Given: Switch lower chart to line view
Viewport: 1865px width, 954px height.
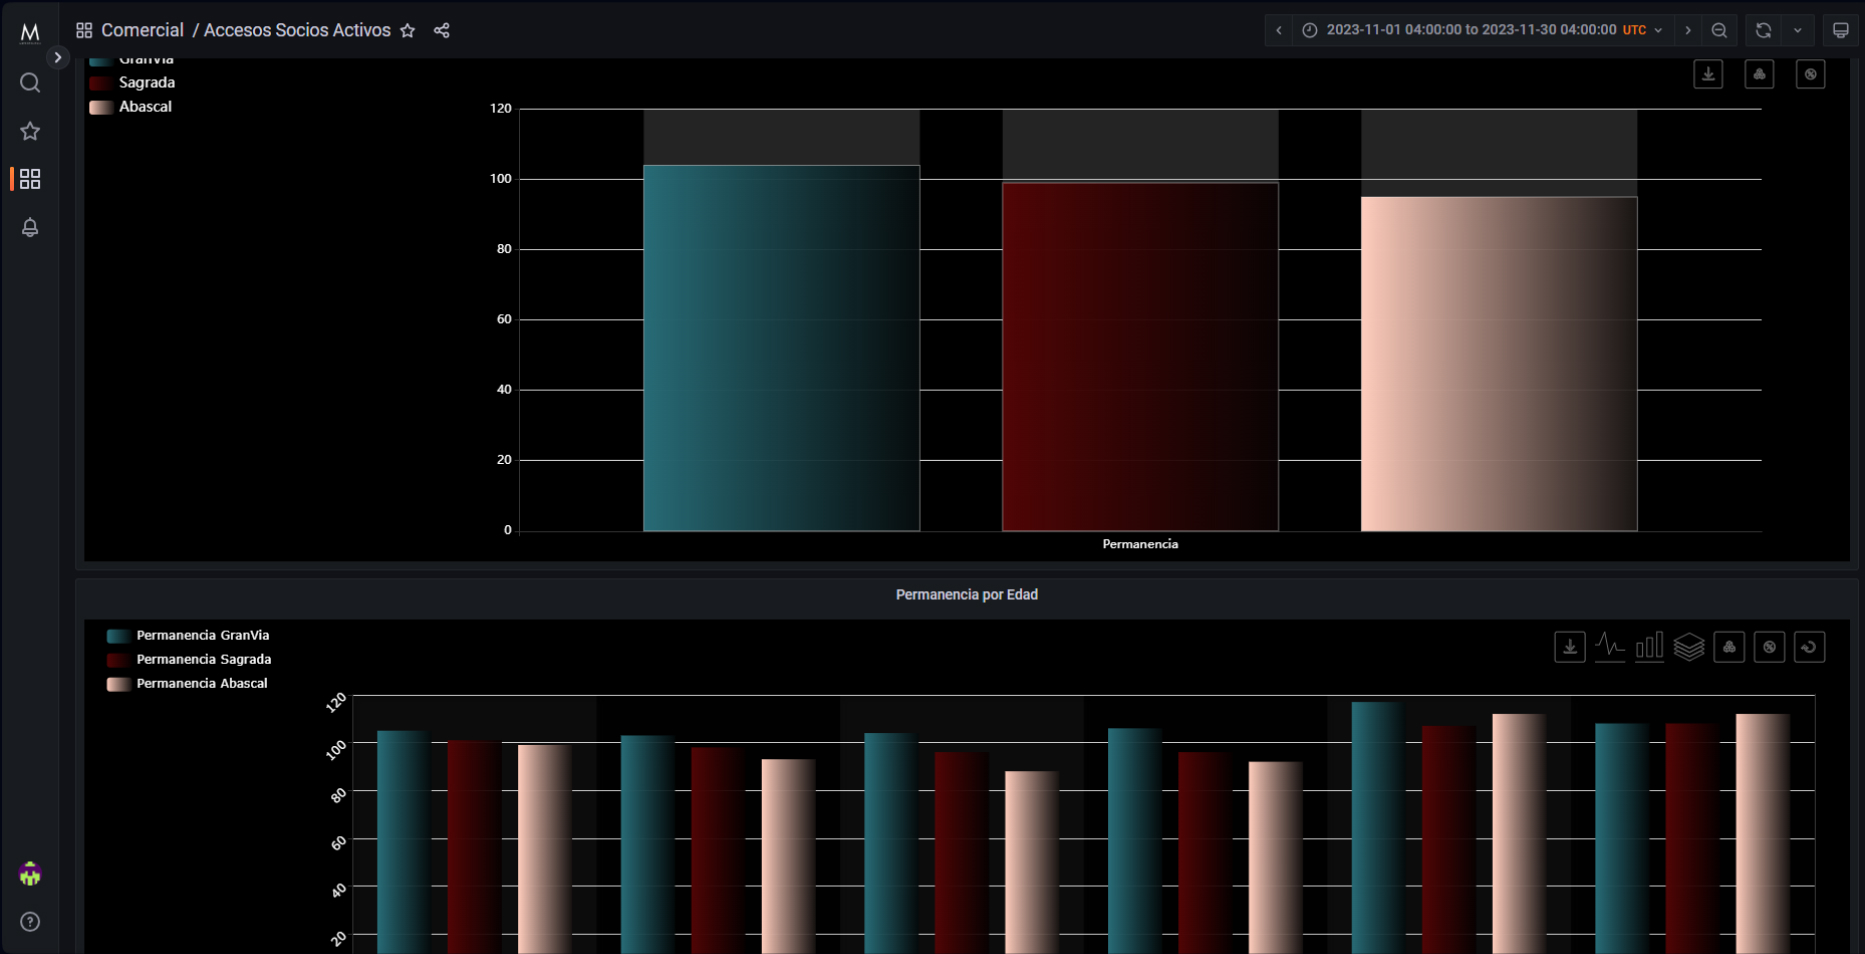Looking at the screenshot, I should click(1610, 647).
